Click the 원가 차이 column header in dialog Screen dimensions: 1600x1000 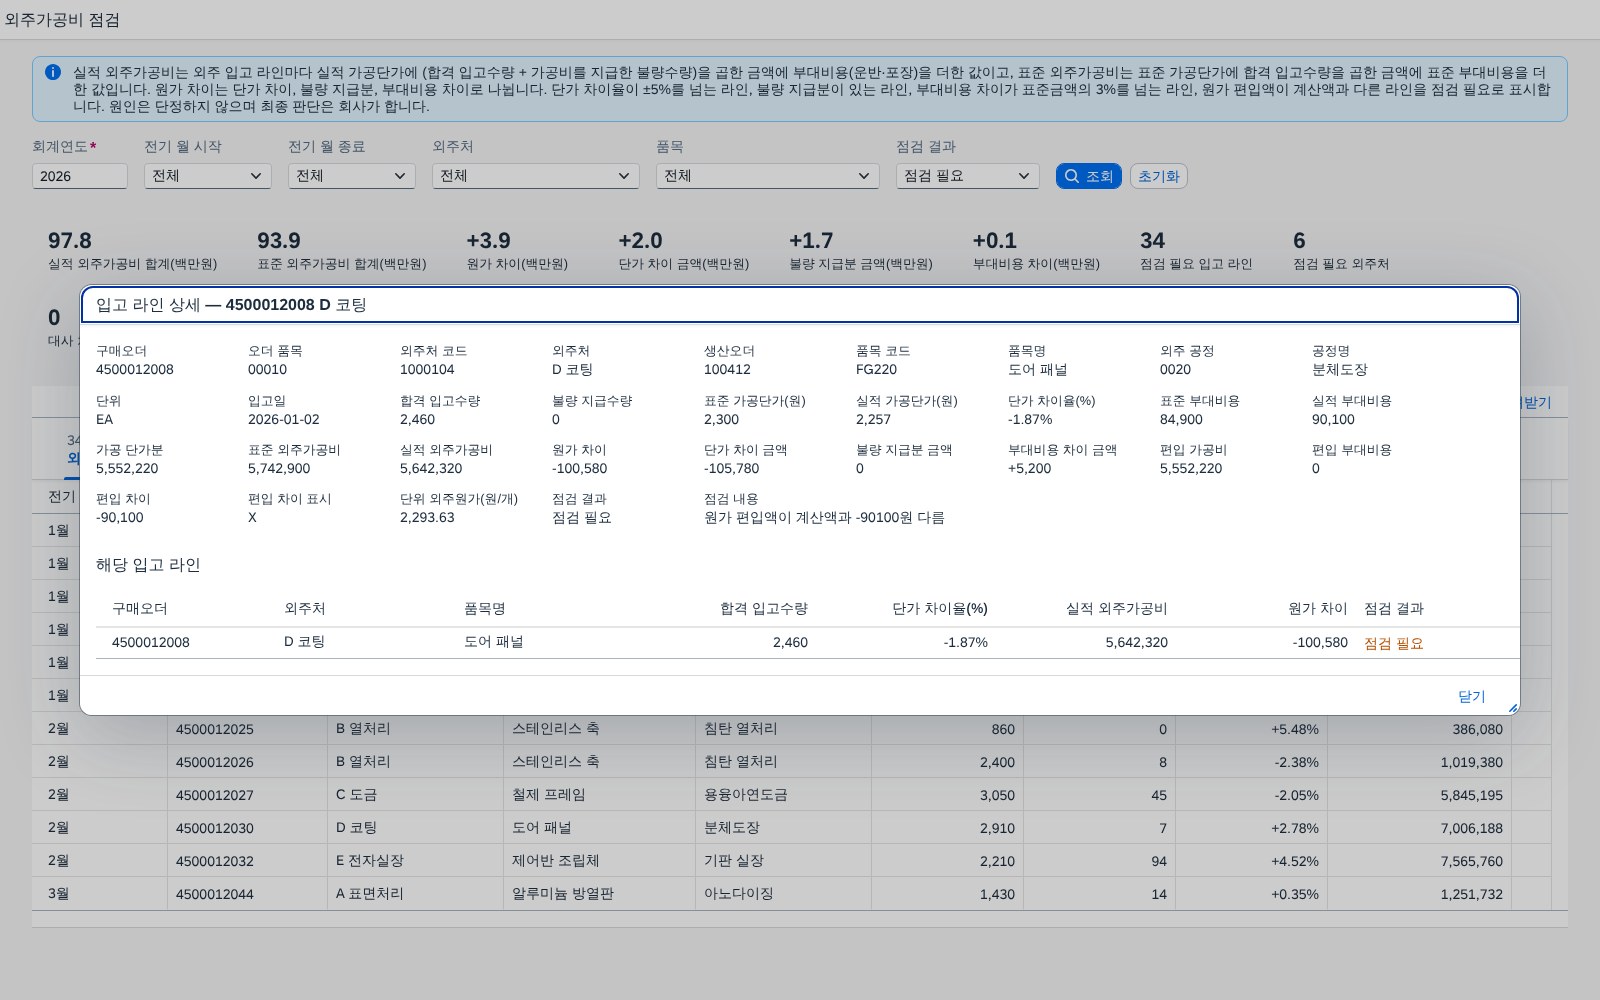[x=1318, y=608]
